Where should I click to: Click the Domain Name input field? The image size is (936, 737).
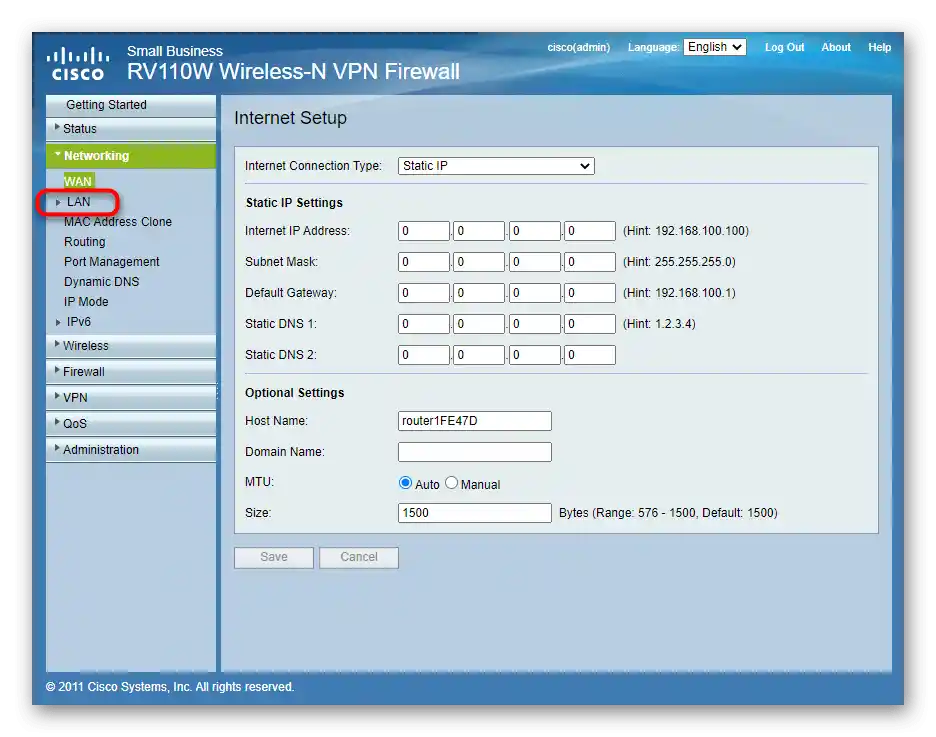pyautogui.click(x=475, y=452)
